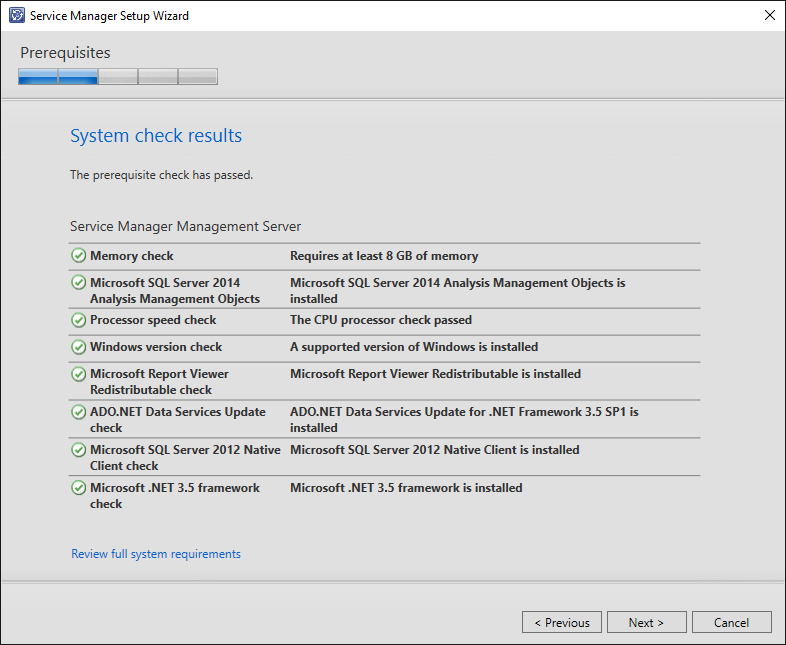786x645 pixels.
Task: Click 'Service Manager Setup Wizard' window title
Action: [x=109, y=16]
